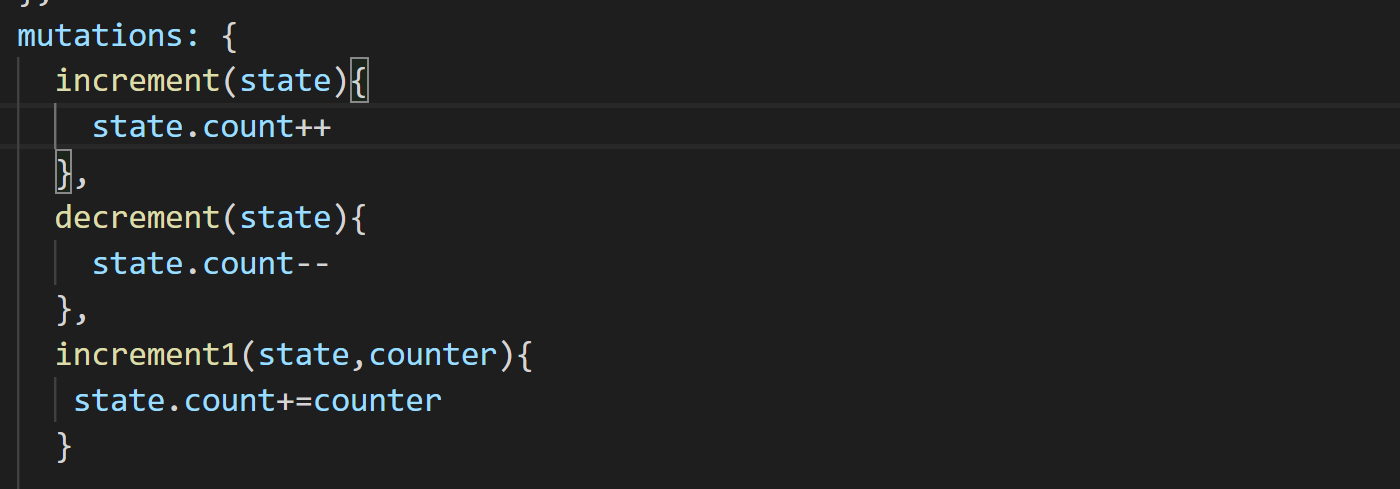The width and height of the screenshot is (1400, 489).
Task: Click the opening brace after increment1(state,counter)
Action: point(526,355)
